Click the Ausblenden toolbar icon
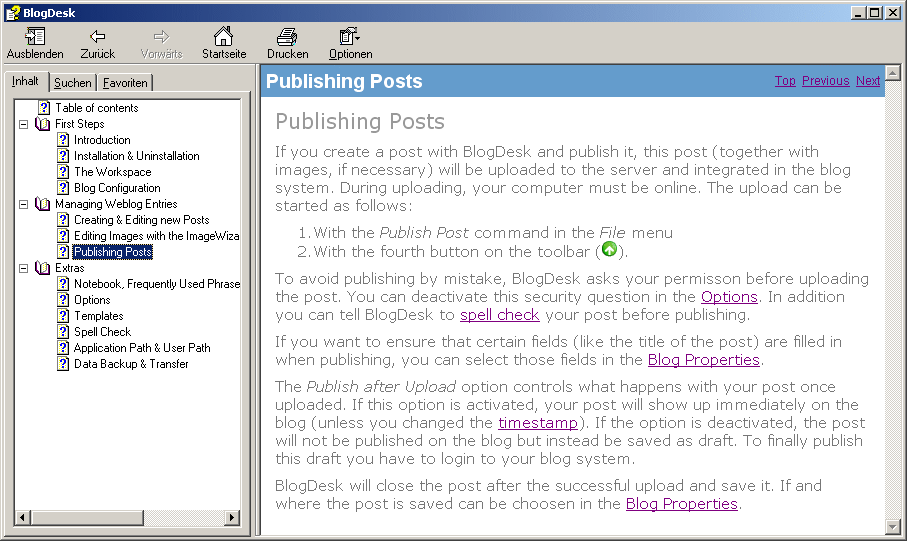 [35, 37]
